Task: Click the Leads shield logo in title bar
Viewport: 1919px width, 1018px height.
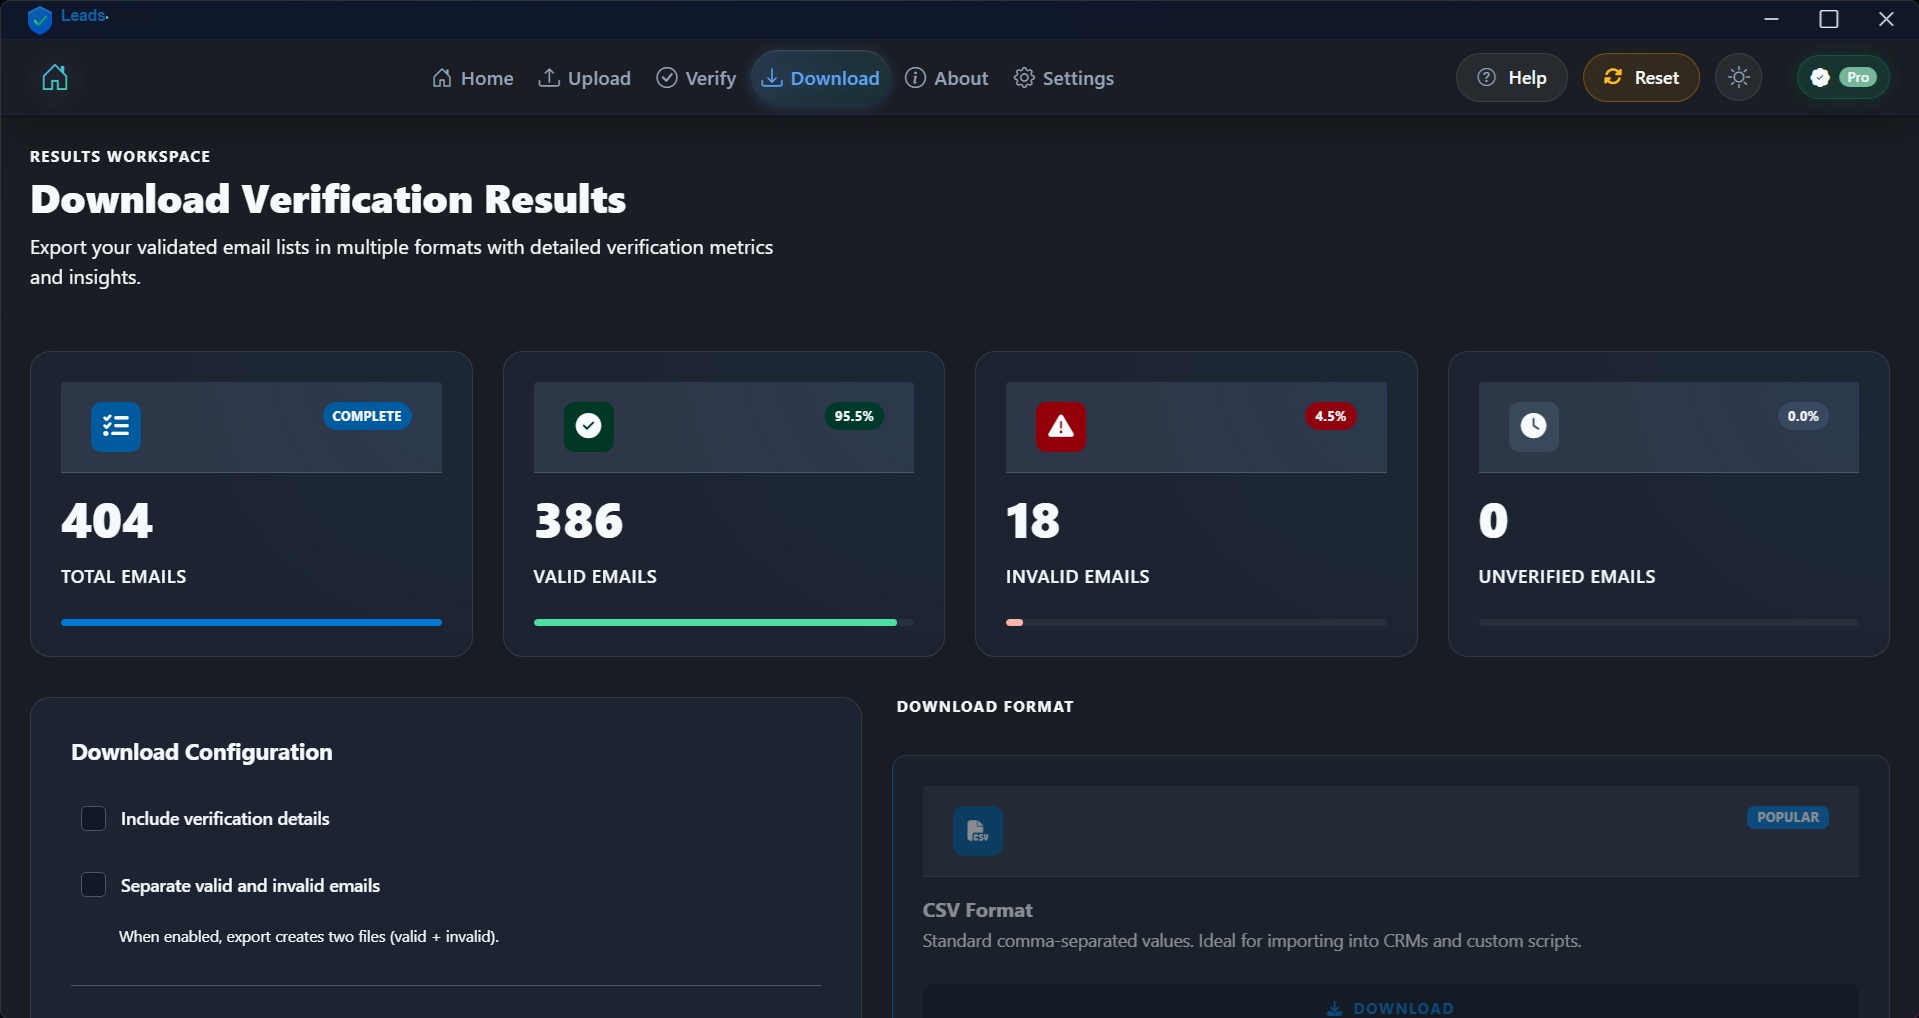Action: 39,19
